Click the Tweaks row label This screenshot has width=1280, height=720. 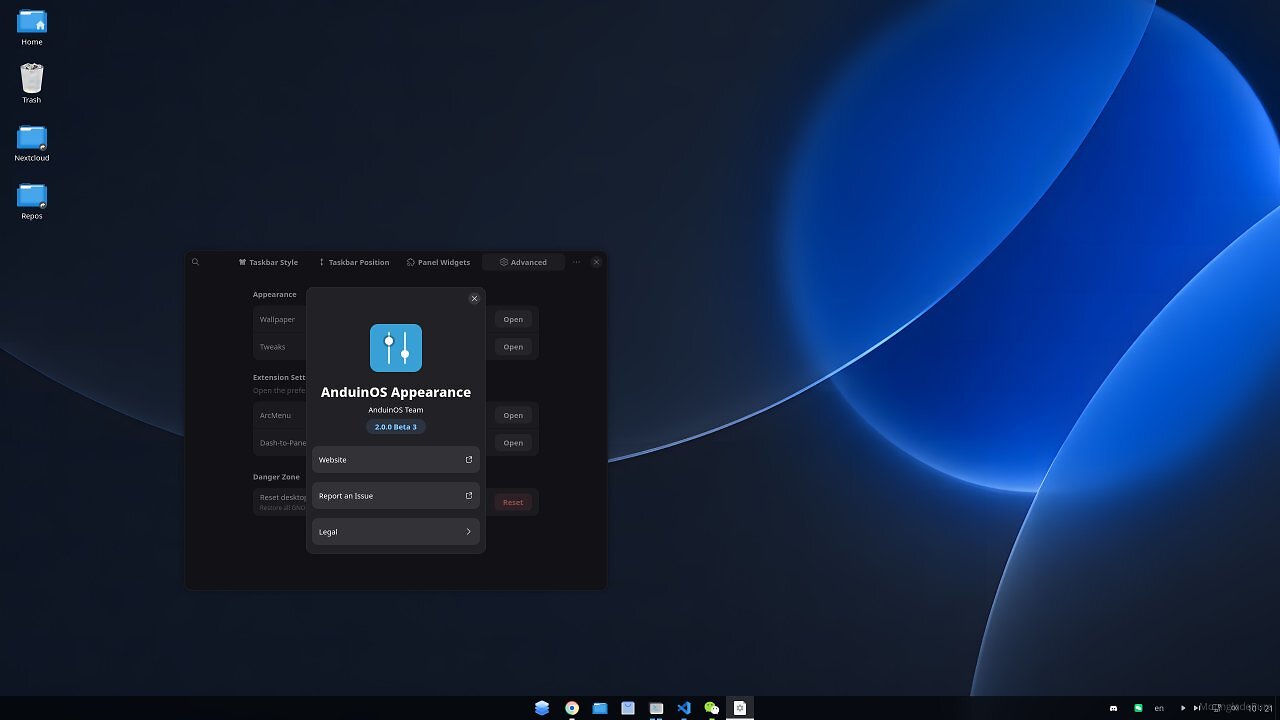tap(272, 347)
